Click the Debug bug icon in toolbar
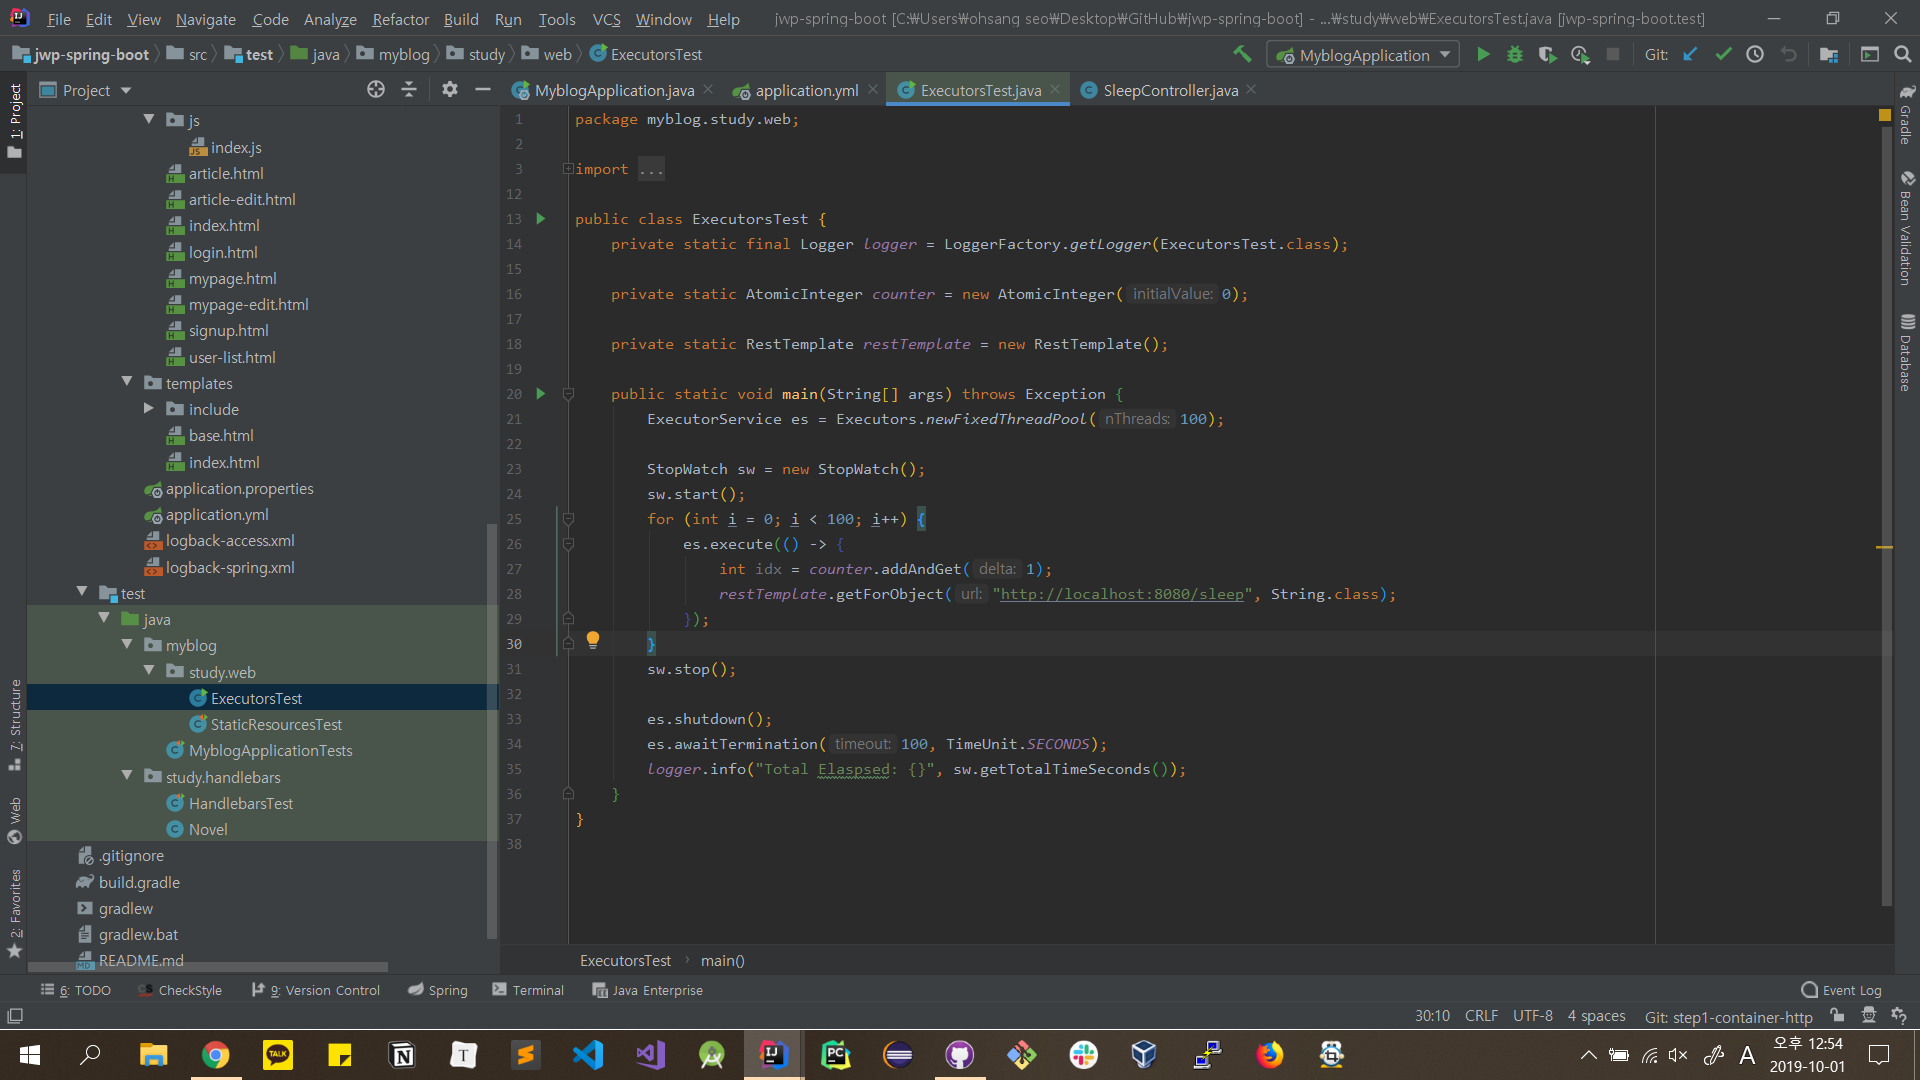This screenshot has height=1080, width=1920. click(1515, 55)
